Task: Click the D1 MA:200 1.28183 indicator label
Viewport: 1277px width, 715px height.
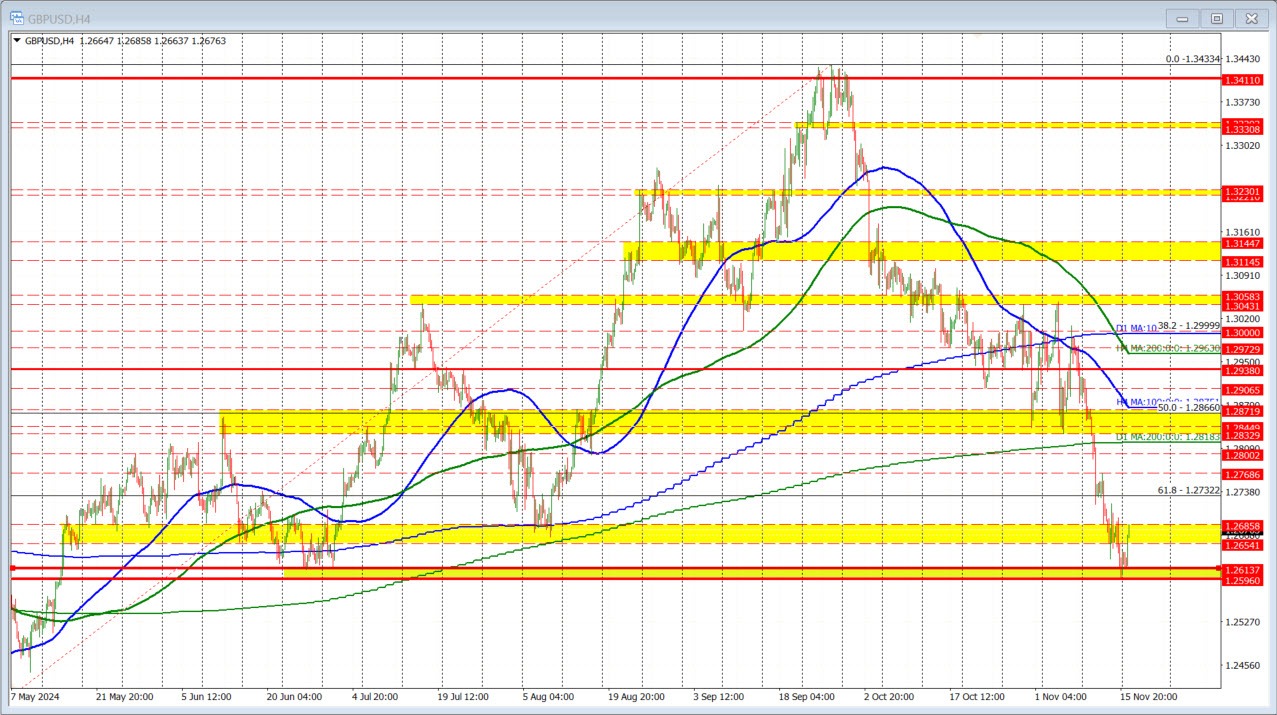Action: (1168, 437)
